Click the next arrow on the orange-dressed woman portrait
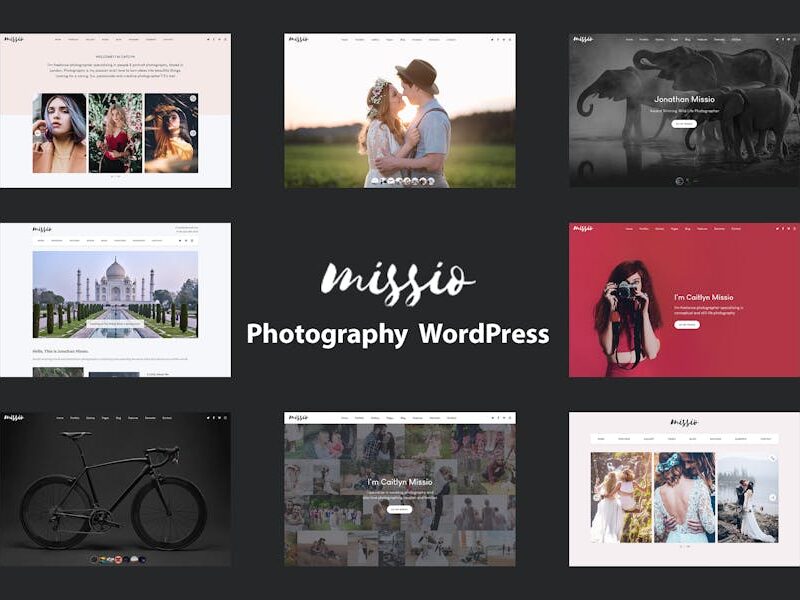The width and height of the screenshot is (800, 600). coord(193,133)
